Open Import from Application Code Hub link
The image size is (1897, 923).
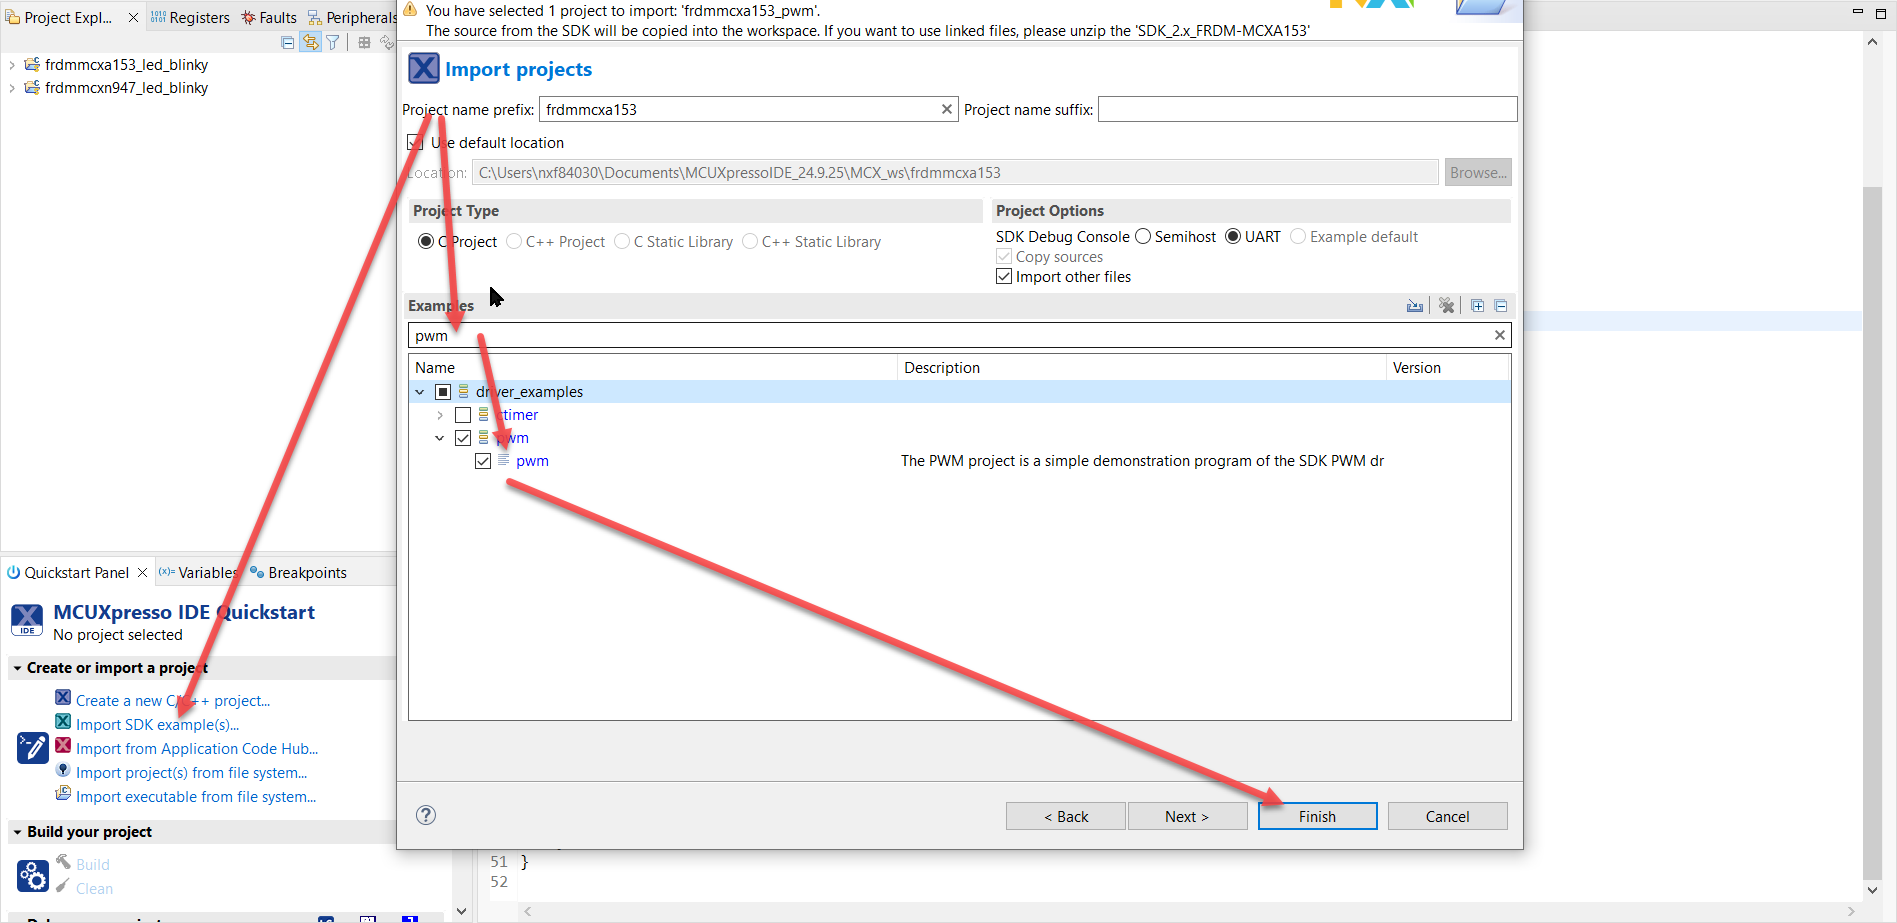[197, 748]
